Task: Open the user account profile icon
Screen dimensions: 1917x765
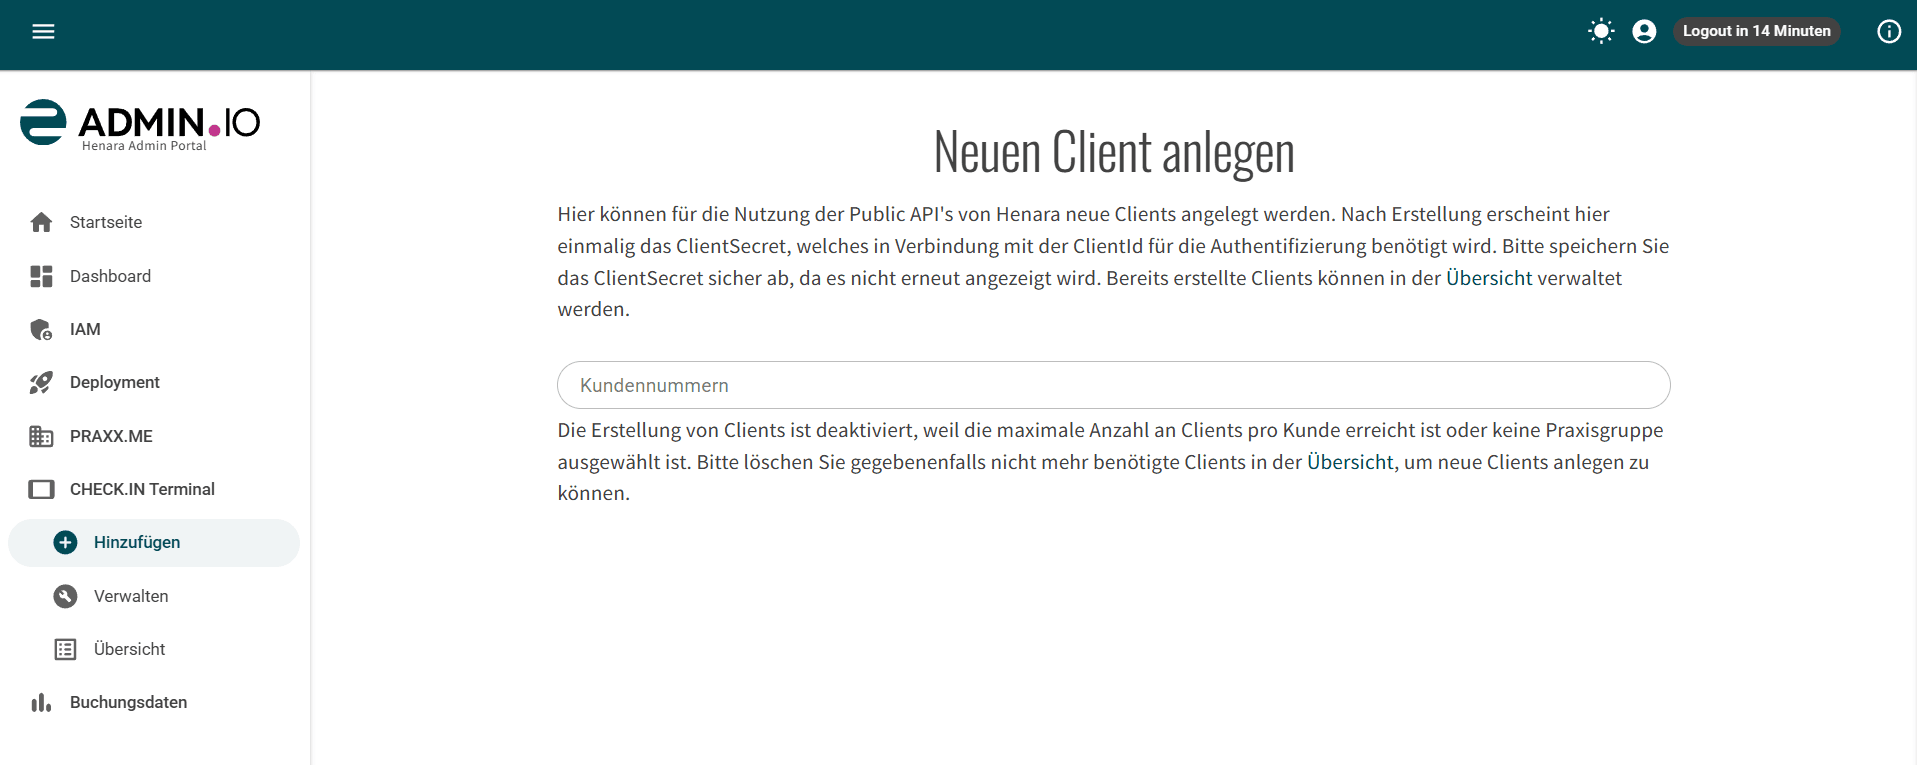Action: pyautogui.click(x=1644, y=31)
